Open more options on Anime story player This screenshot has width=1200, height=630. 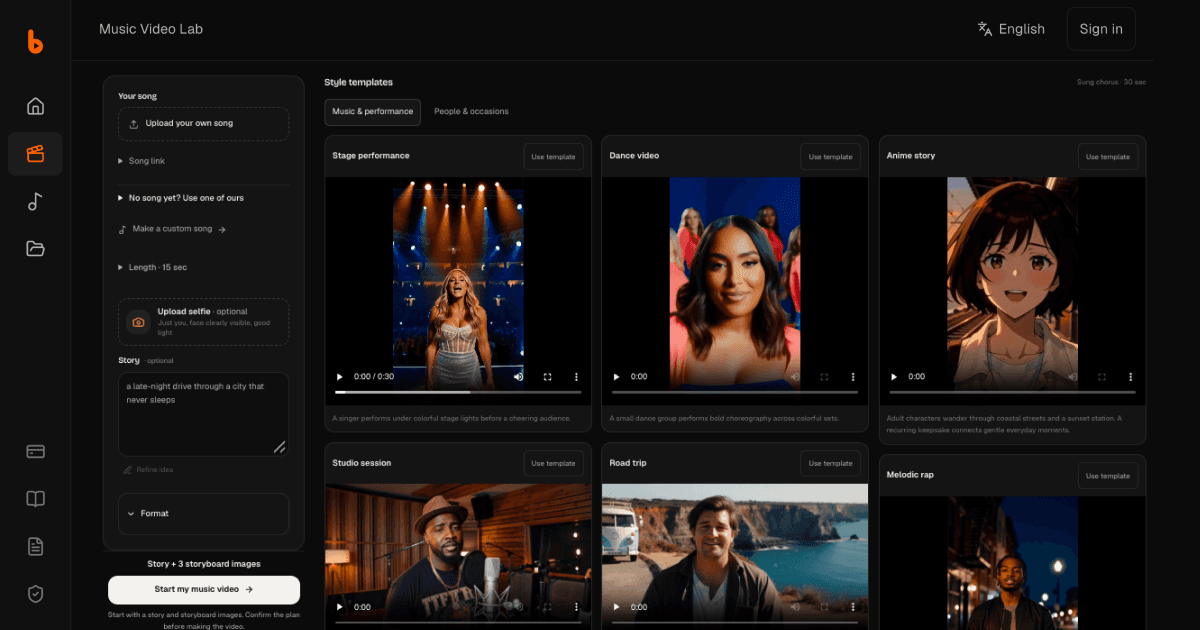point(1130,377)
